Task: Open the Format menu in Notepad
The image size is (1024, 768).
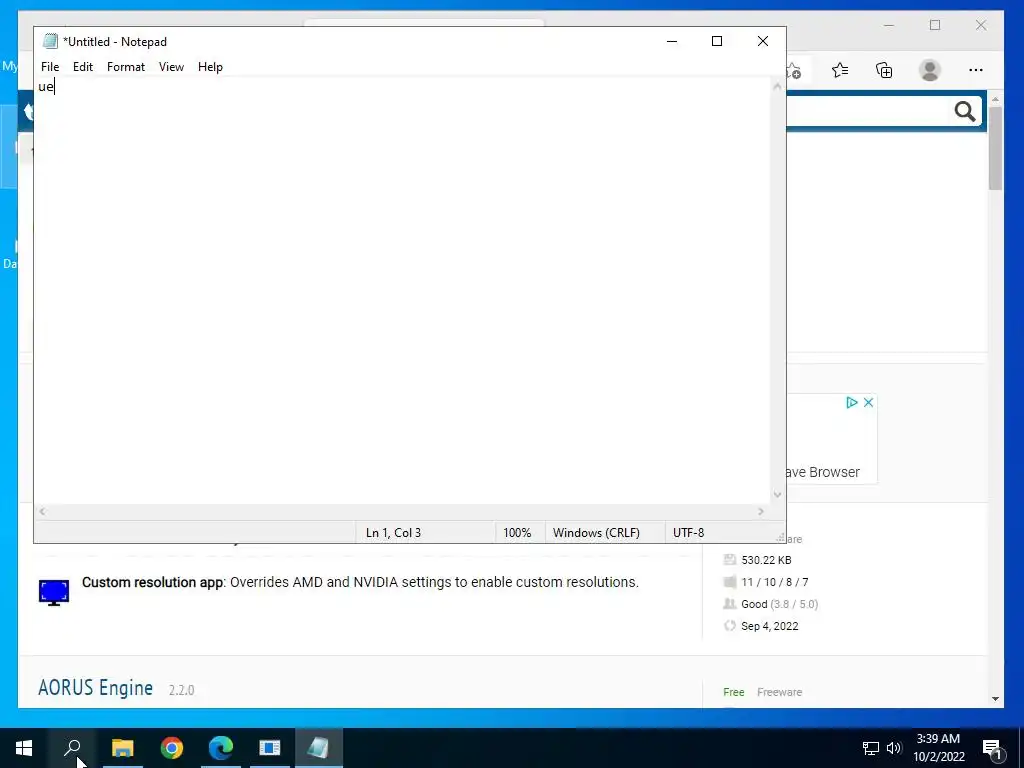Action: coord(126,67)
